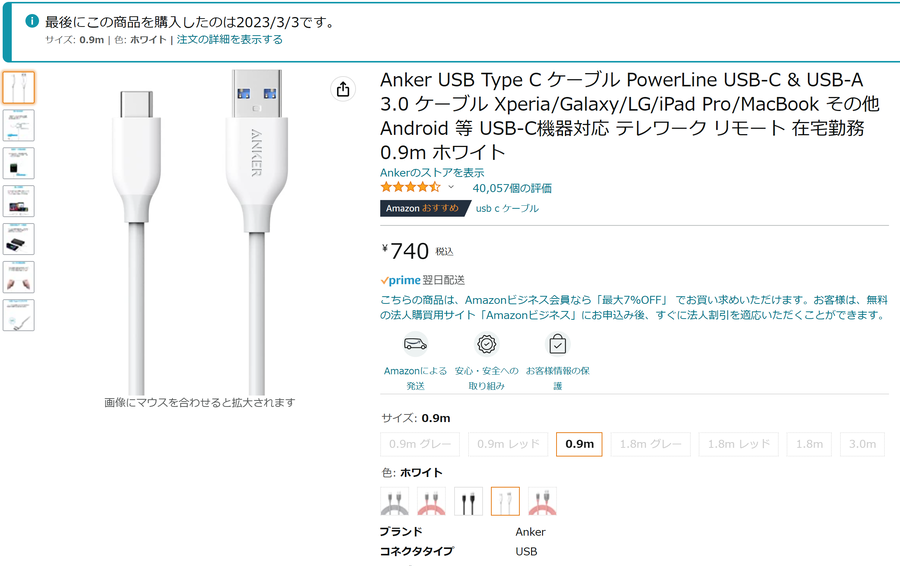Click the star rating icons

(410, 187)
